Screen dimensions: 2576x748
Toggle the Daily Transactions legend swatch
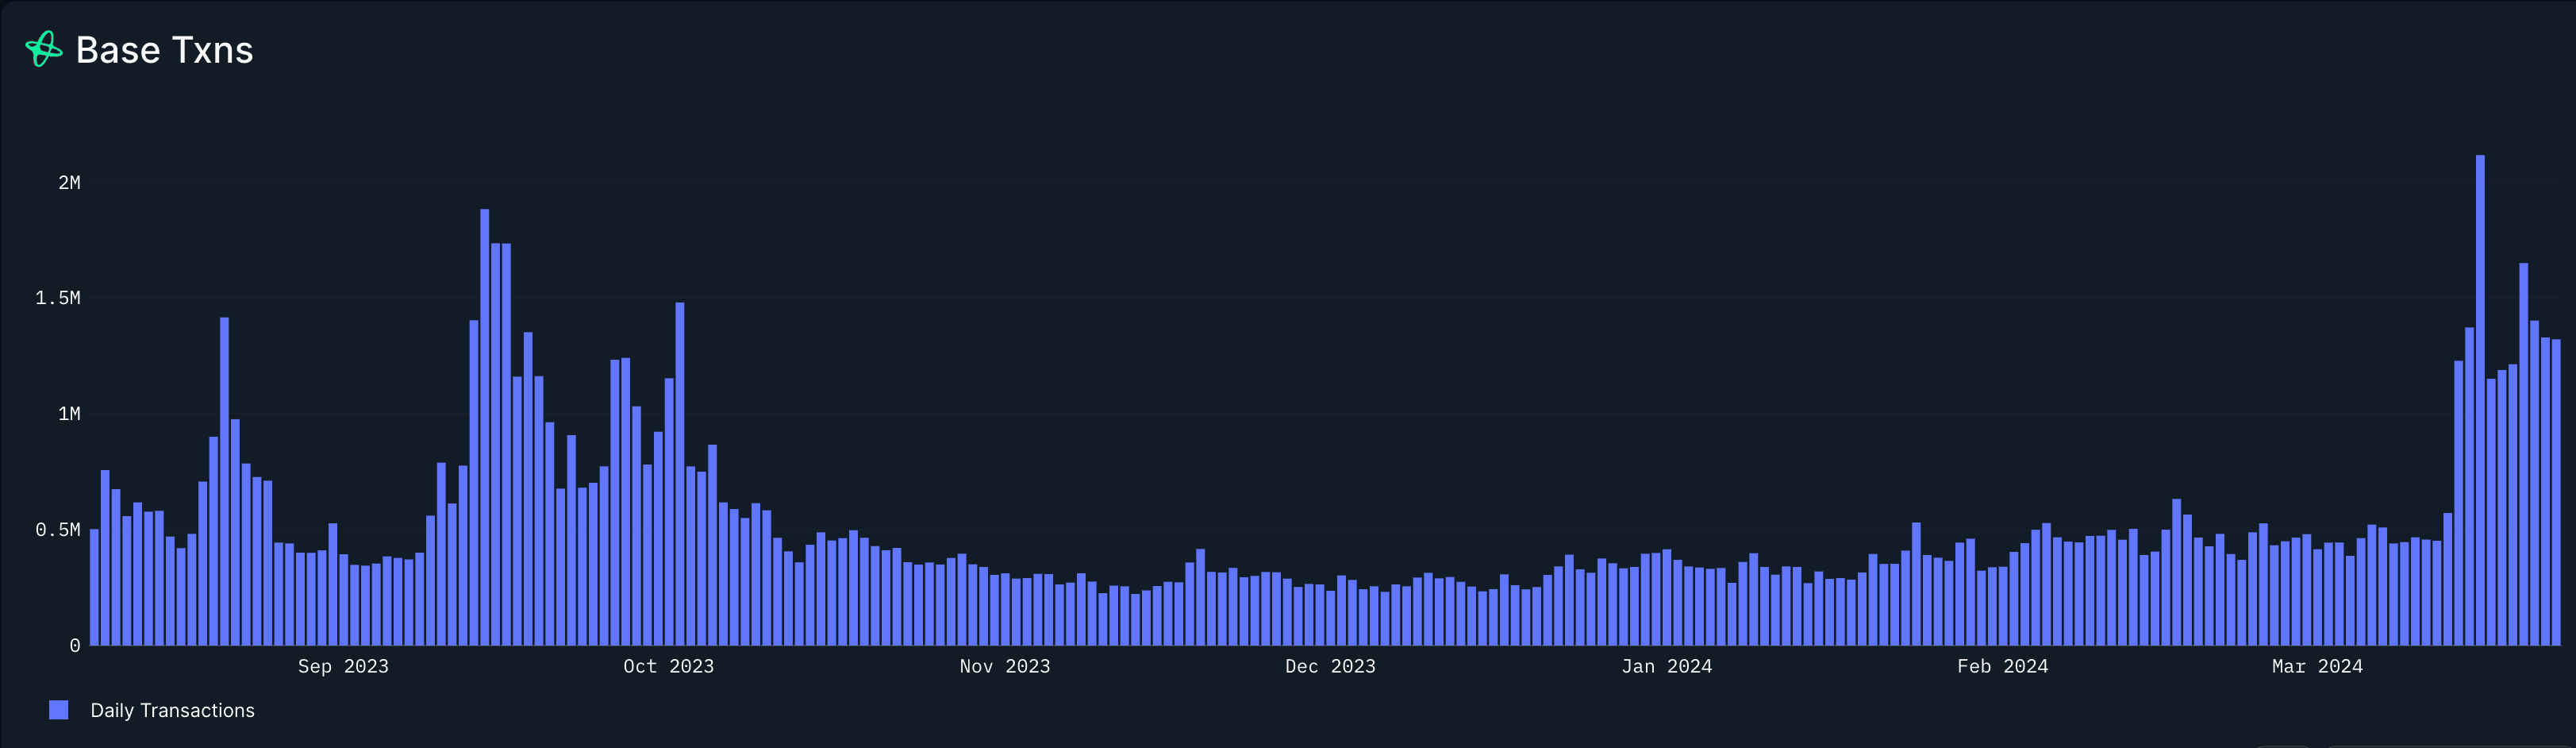(59, 710)
